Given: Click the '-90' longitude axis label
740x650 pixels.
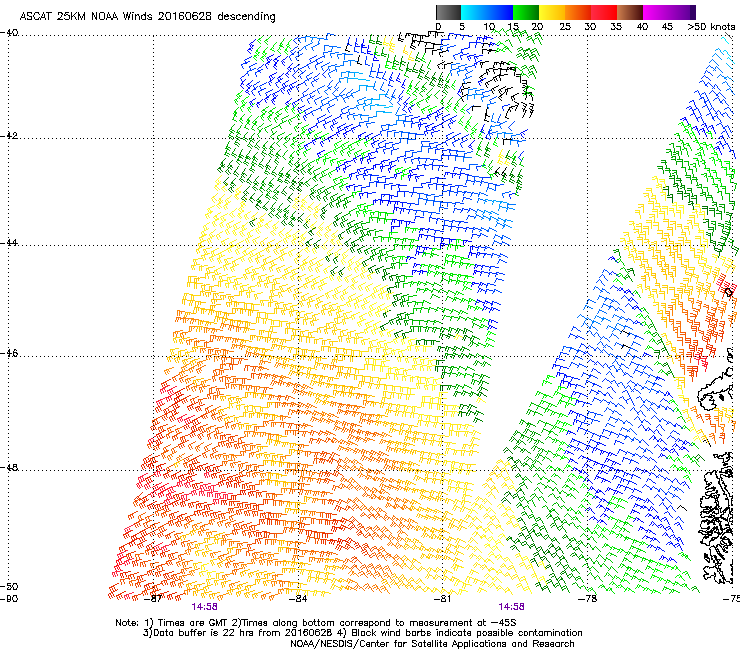Looking at the screenshot, I should tap(9, 599).
